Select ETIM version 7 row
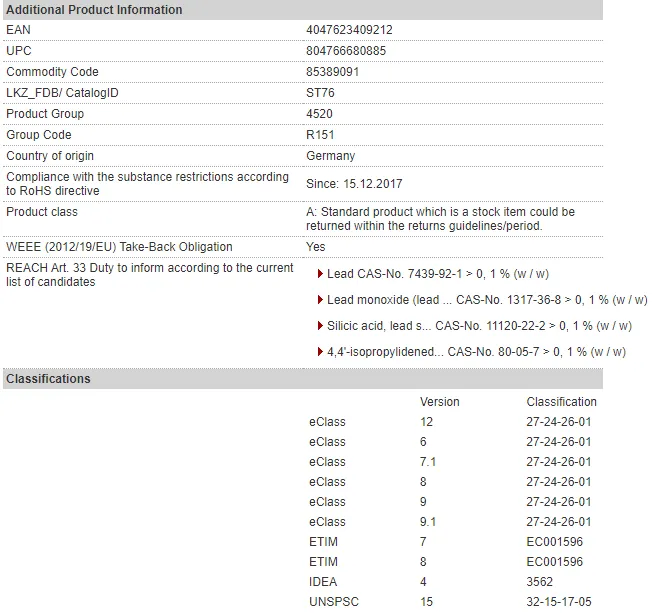 click(446, 541)
